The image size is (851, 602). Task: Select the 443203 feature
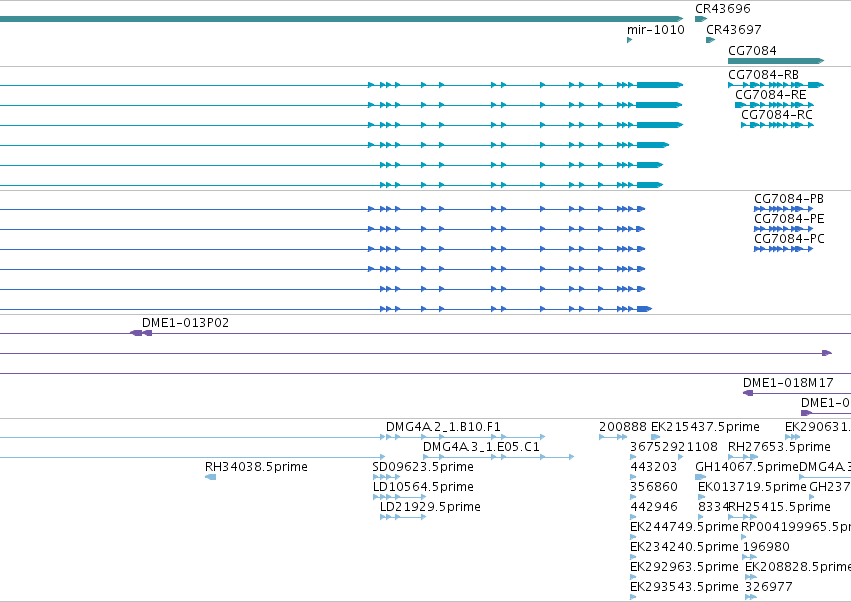[633, 477]
